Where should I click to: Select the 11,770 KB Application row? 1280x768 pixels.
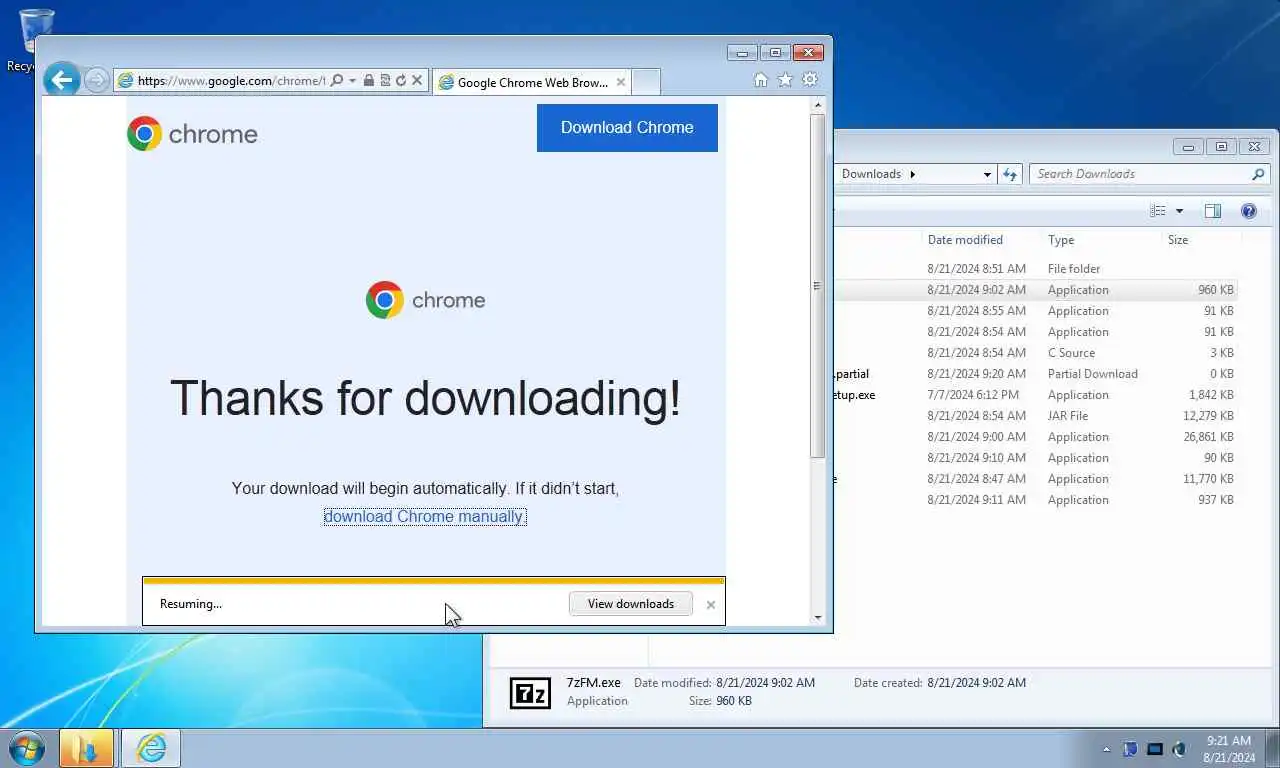click(1036, 479)
